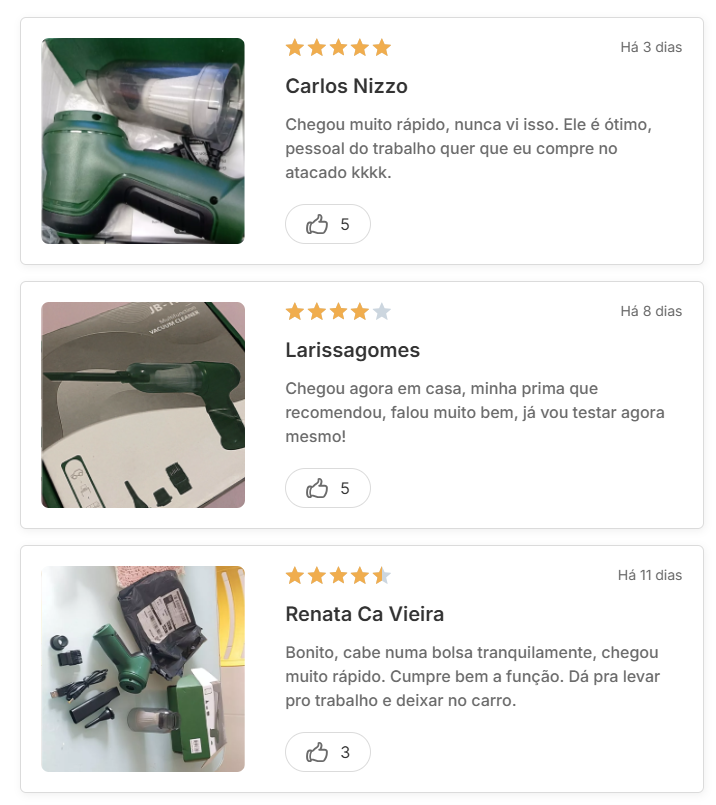This screenshot has width=716, height=805.
Task: Select the reviewer name Carlos Nizzo
Action: [346, 86]
